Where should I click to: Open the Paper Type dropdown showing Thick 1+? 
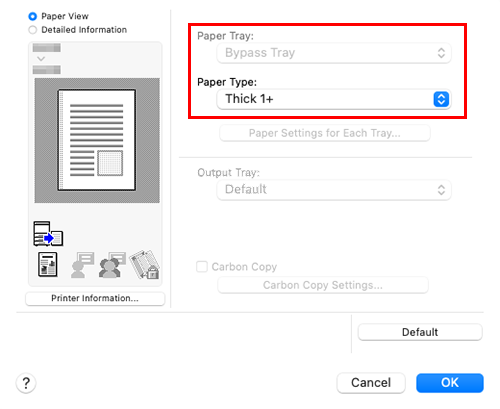click(x=334, y=99)
